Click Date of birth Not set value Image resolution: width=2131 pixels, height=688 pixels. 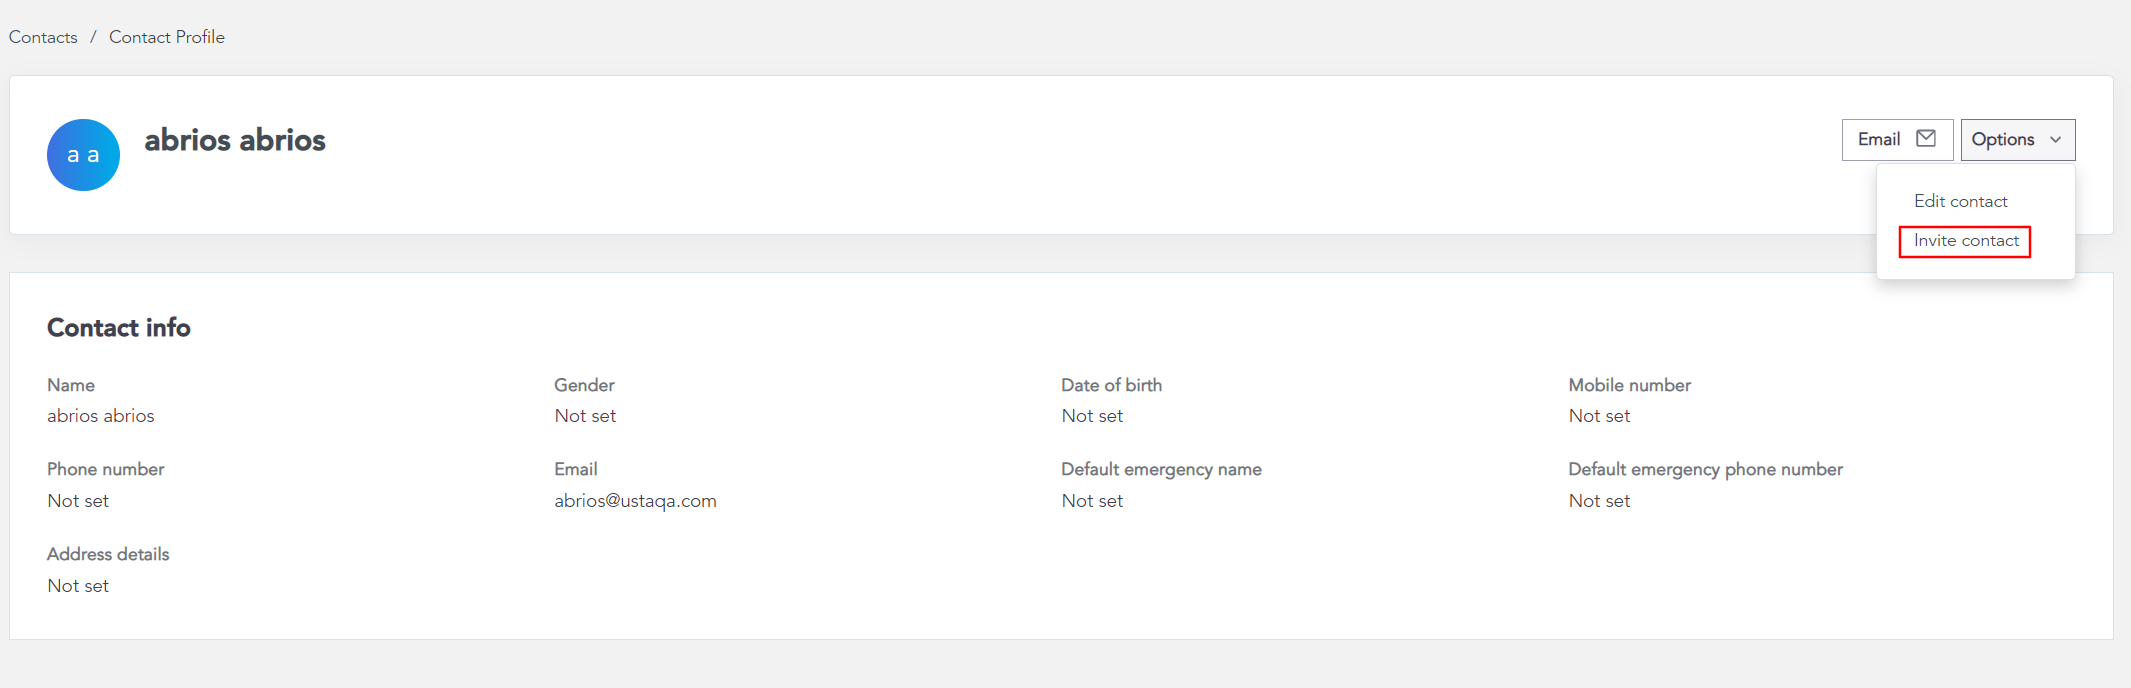[x=1092, y=416]
